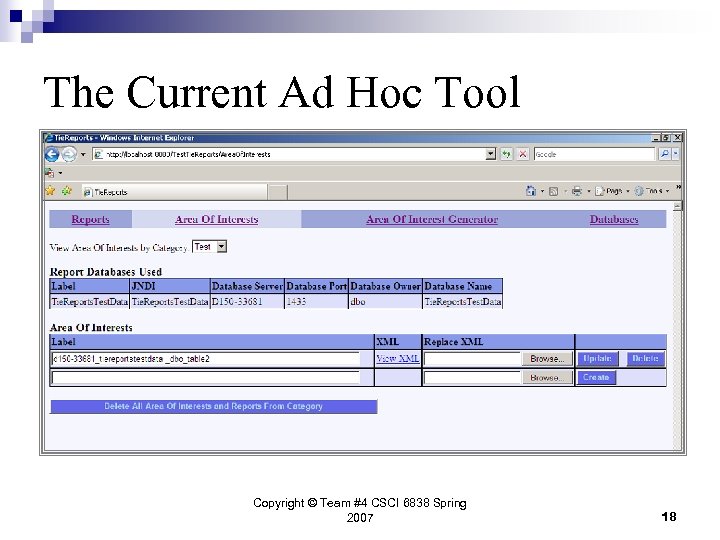Open the Page menu
Screen dimensions: 720x540
[x=612, y=191]
